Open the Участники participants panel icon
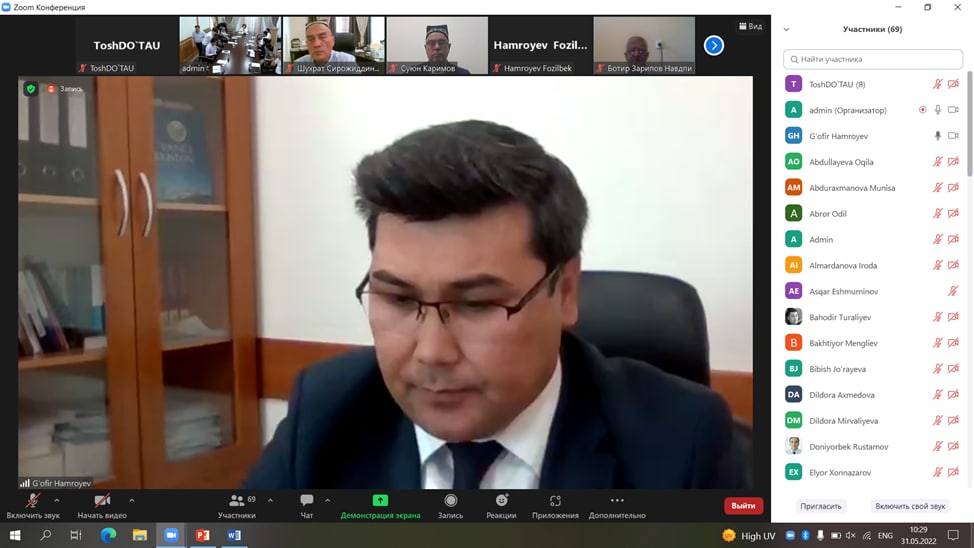Screen dimensions: 974x548 click(x=237, y=500)
